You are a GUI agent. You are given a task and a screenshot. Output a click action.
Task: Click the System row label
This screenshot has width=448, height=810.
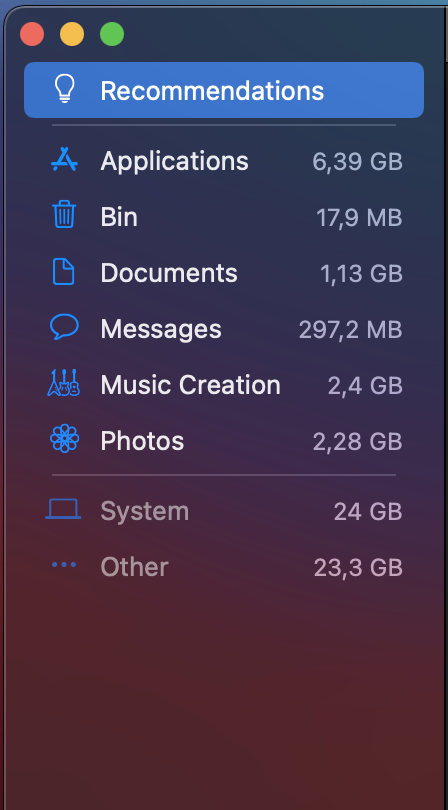(x=145, y=511)
